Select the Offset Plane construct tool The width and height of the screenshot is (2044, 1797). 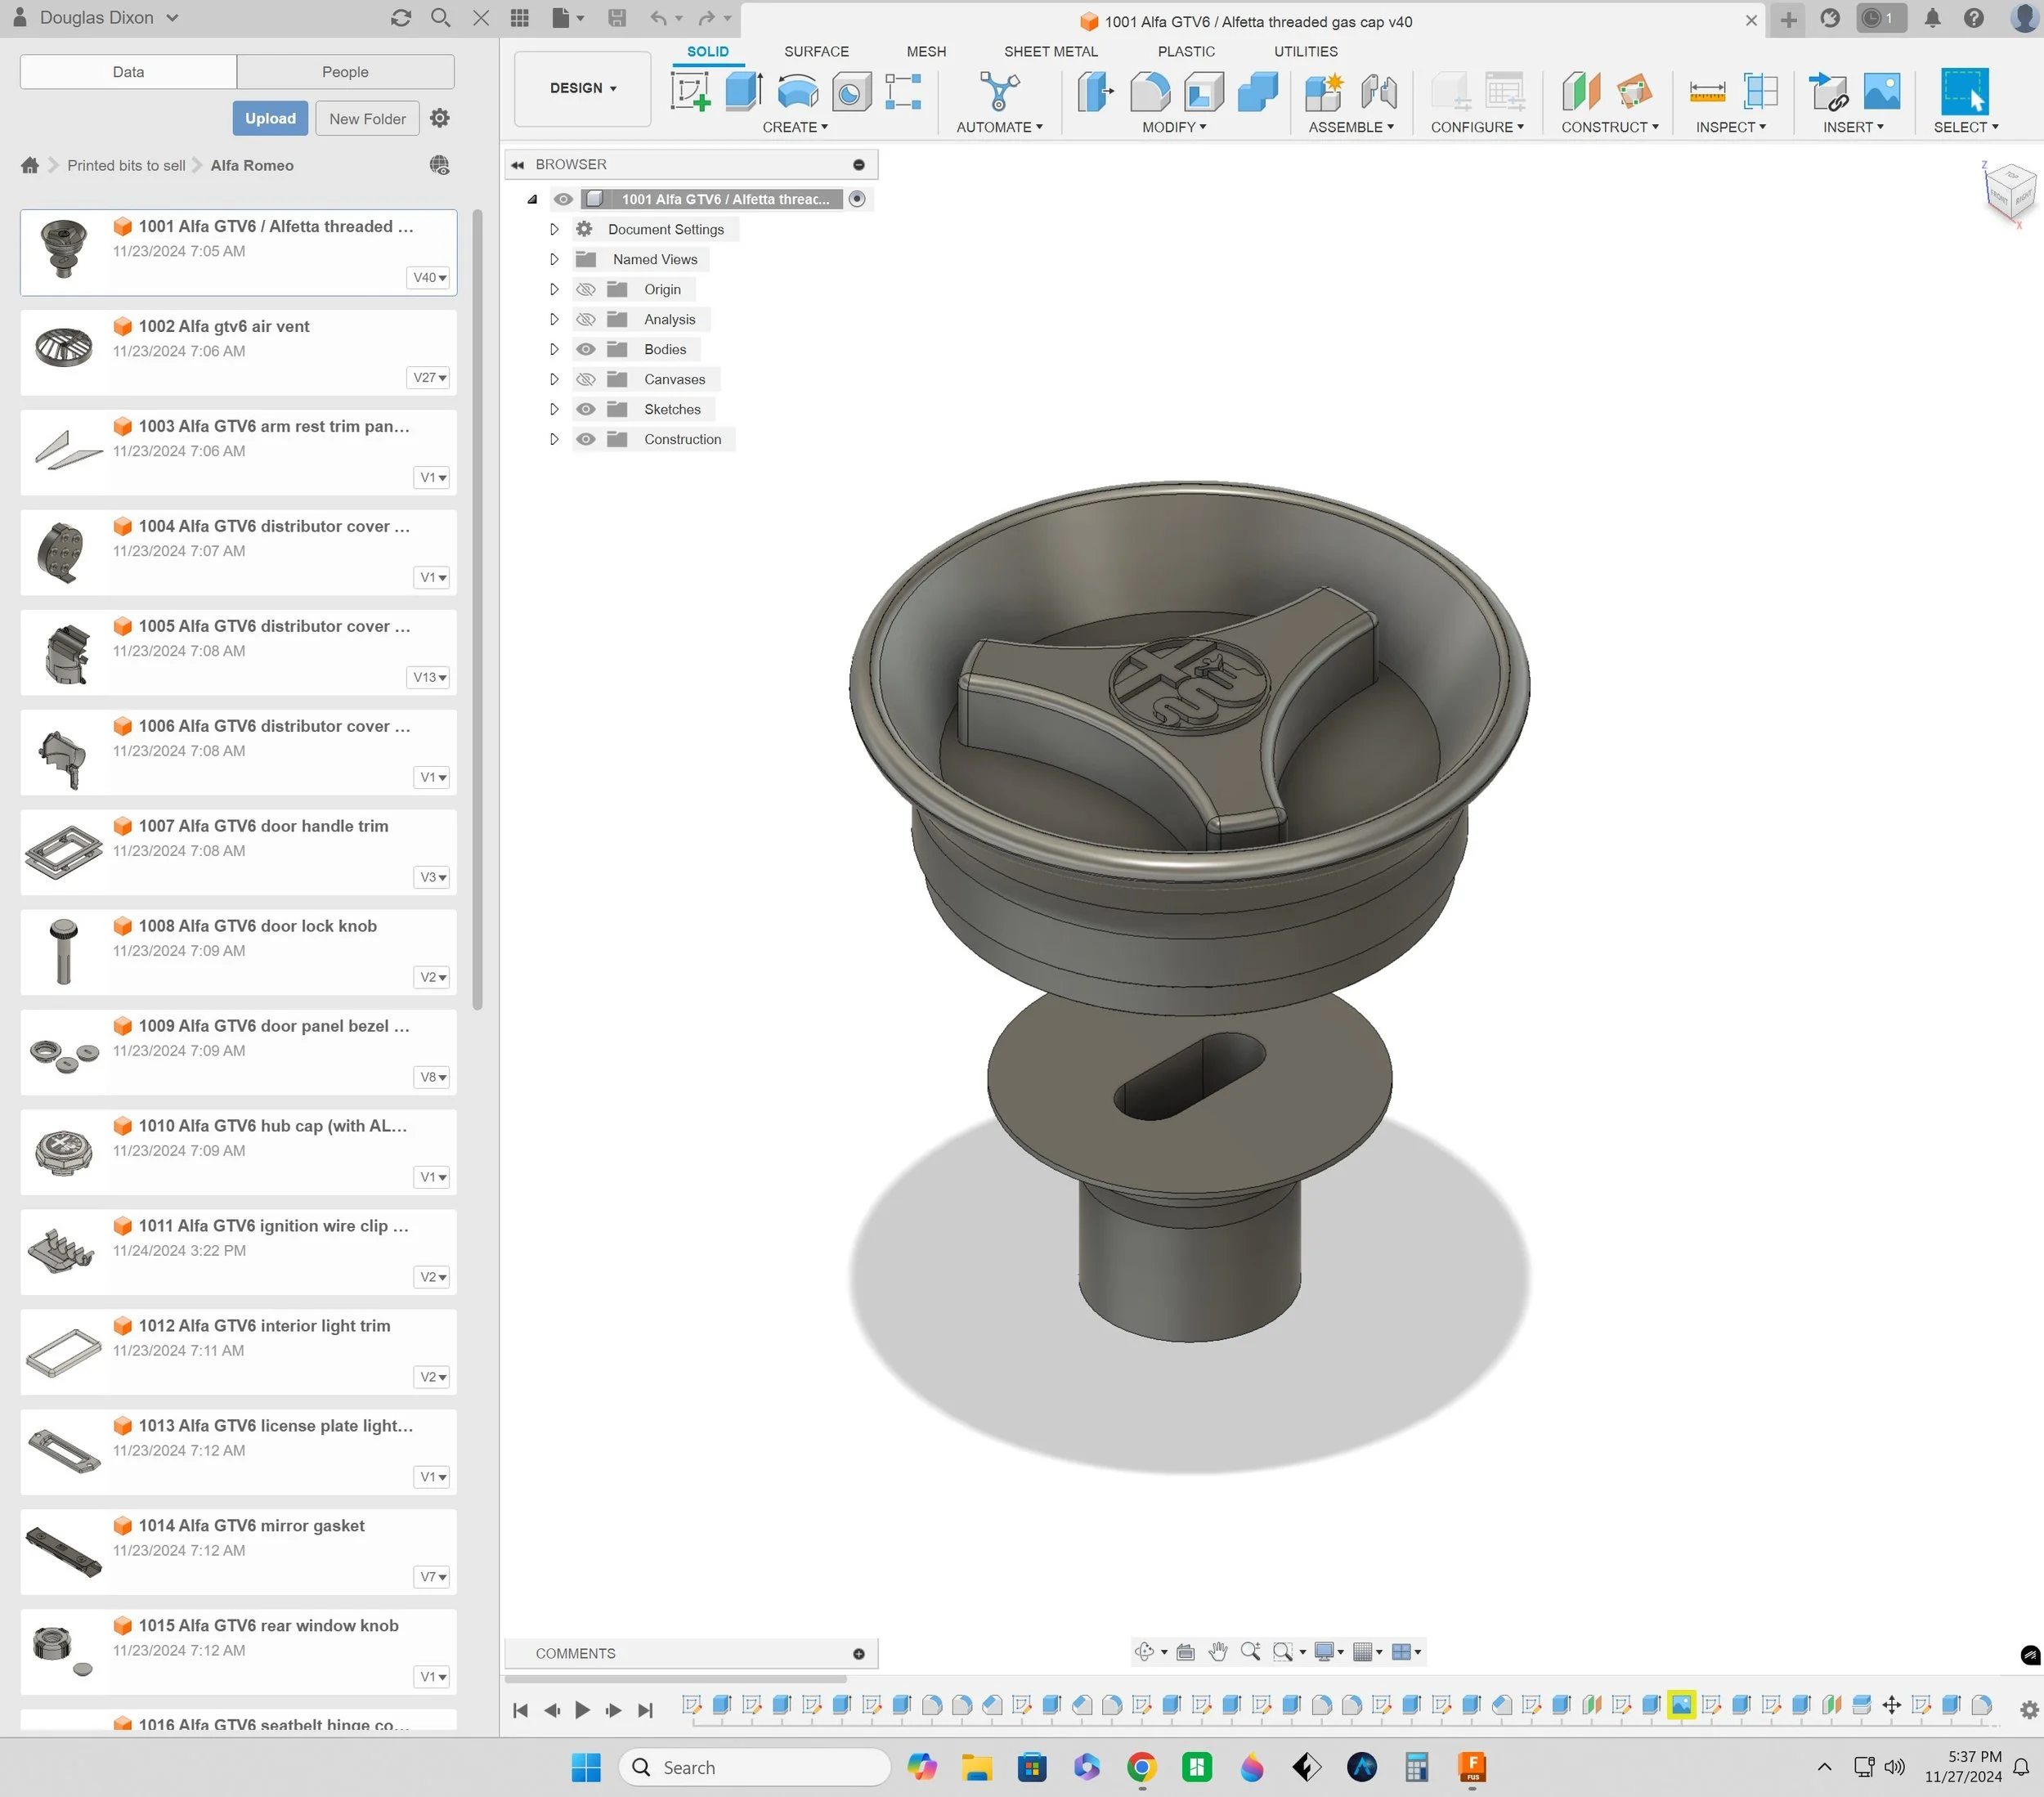(x=1581, y=92)
